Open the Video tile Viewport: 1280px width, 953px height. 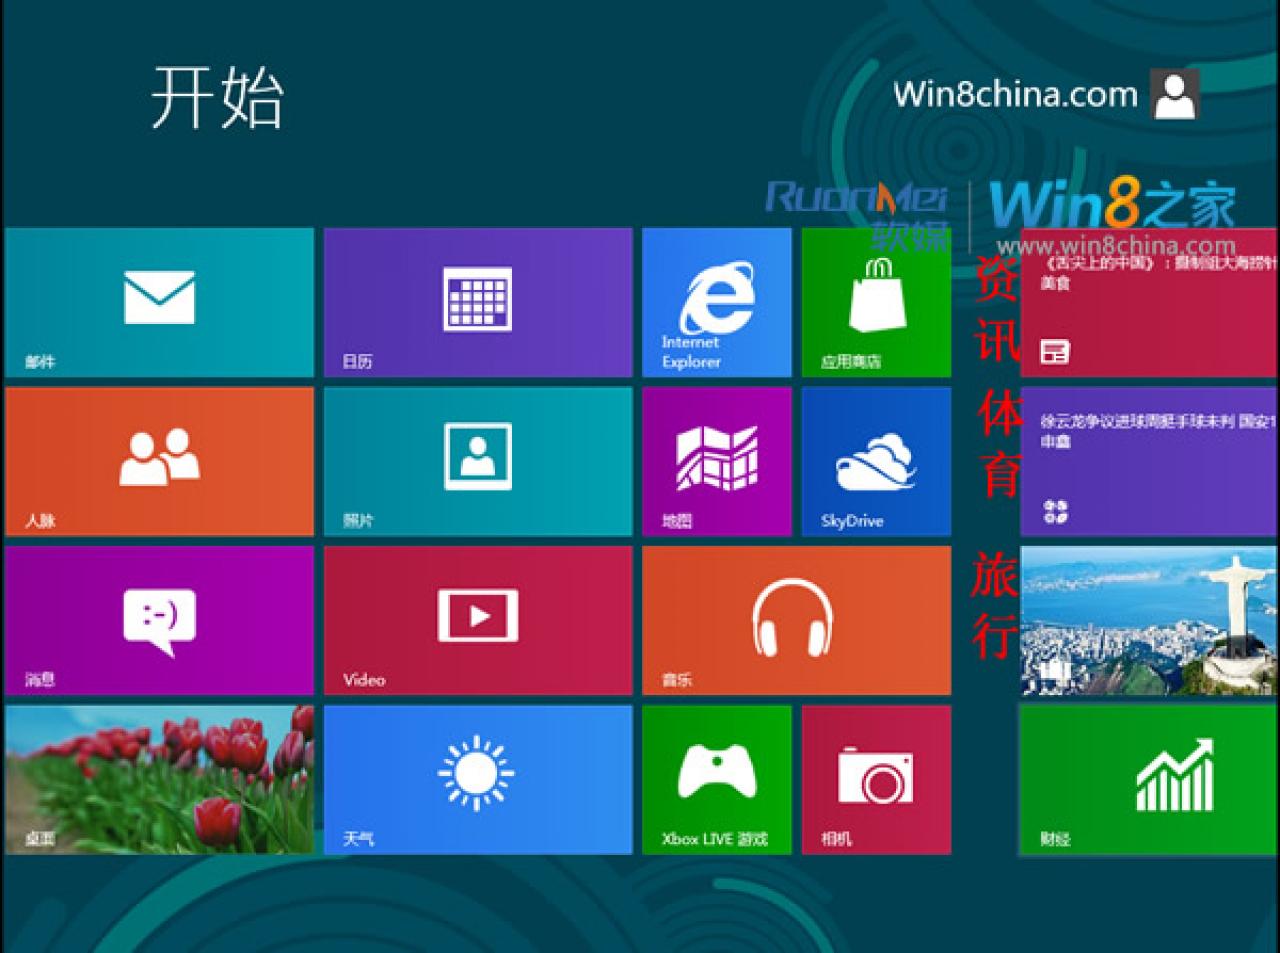[478, 620]
